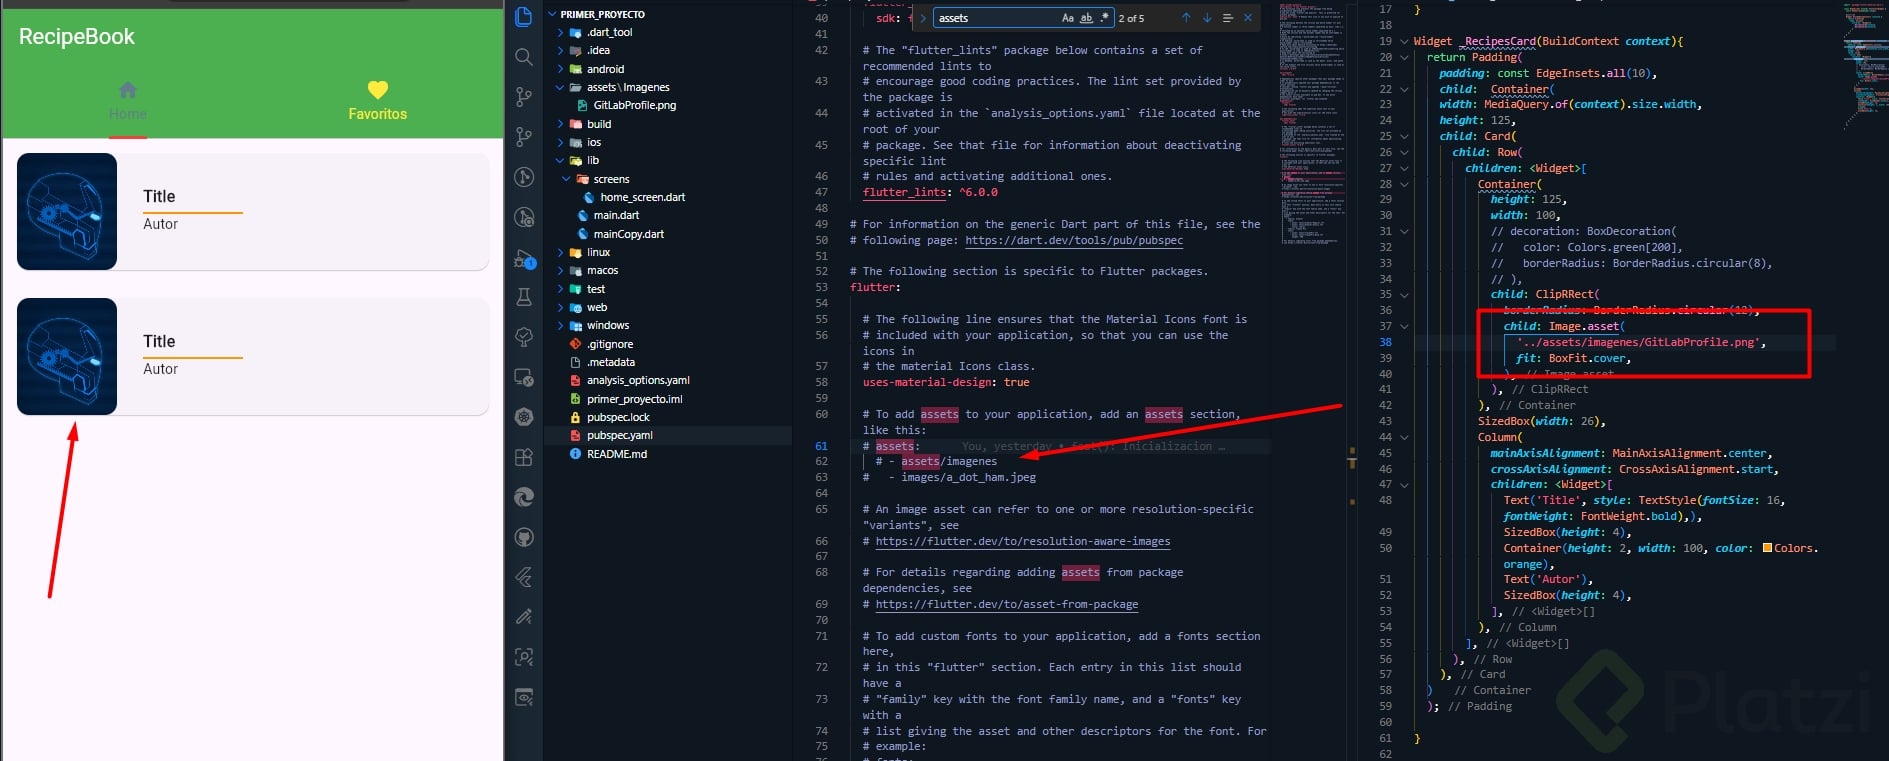Click the home icon in RecipeBook app
Screen dimensions: 1889x761
coord(127,90)
